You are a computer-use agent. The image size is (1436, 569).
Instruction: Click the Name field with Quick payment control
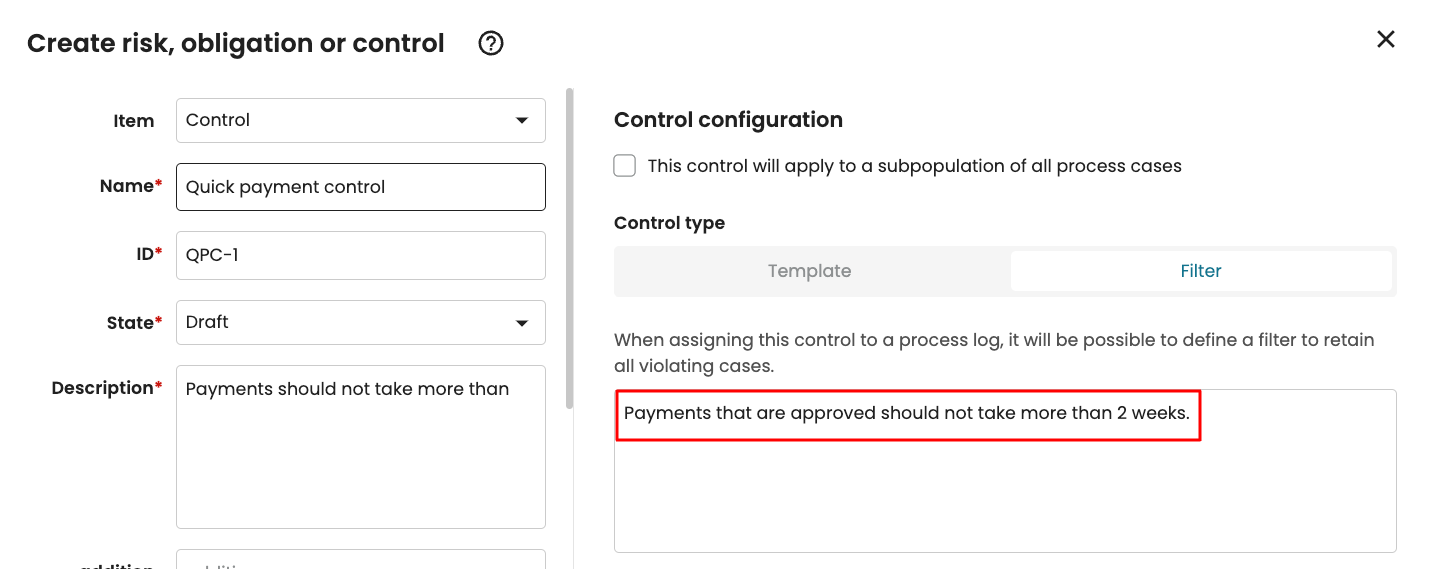pyautogui.click(x=360, y=187)
